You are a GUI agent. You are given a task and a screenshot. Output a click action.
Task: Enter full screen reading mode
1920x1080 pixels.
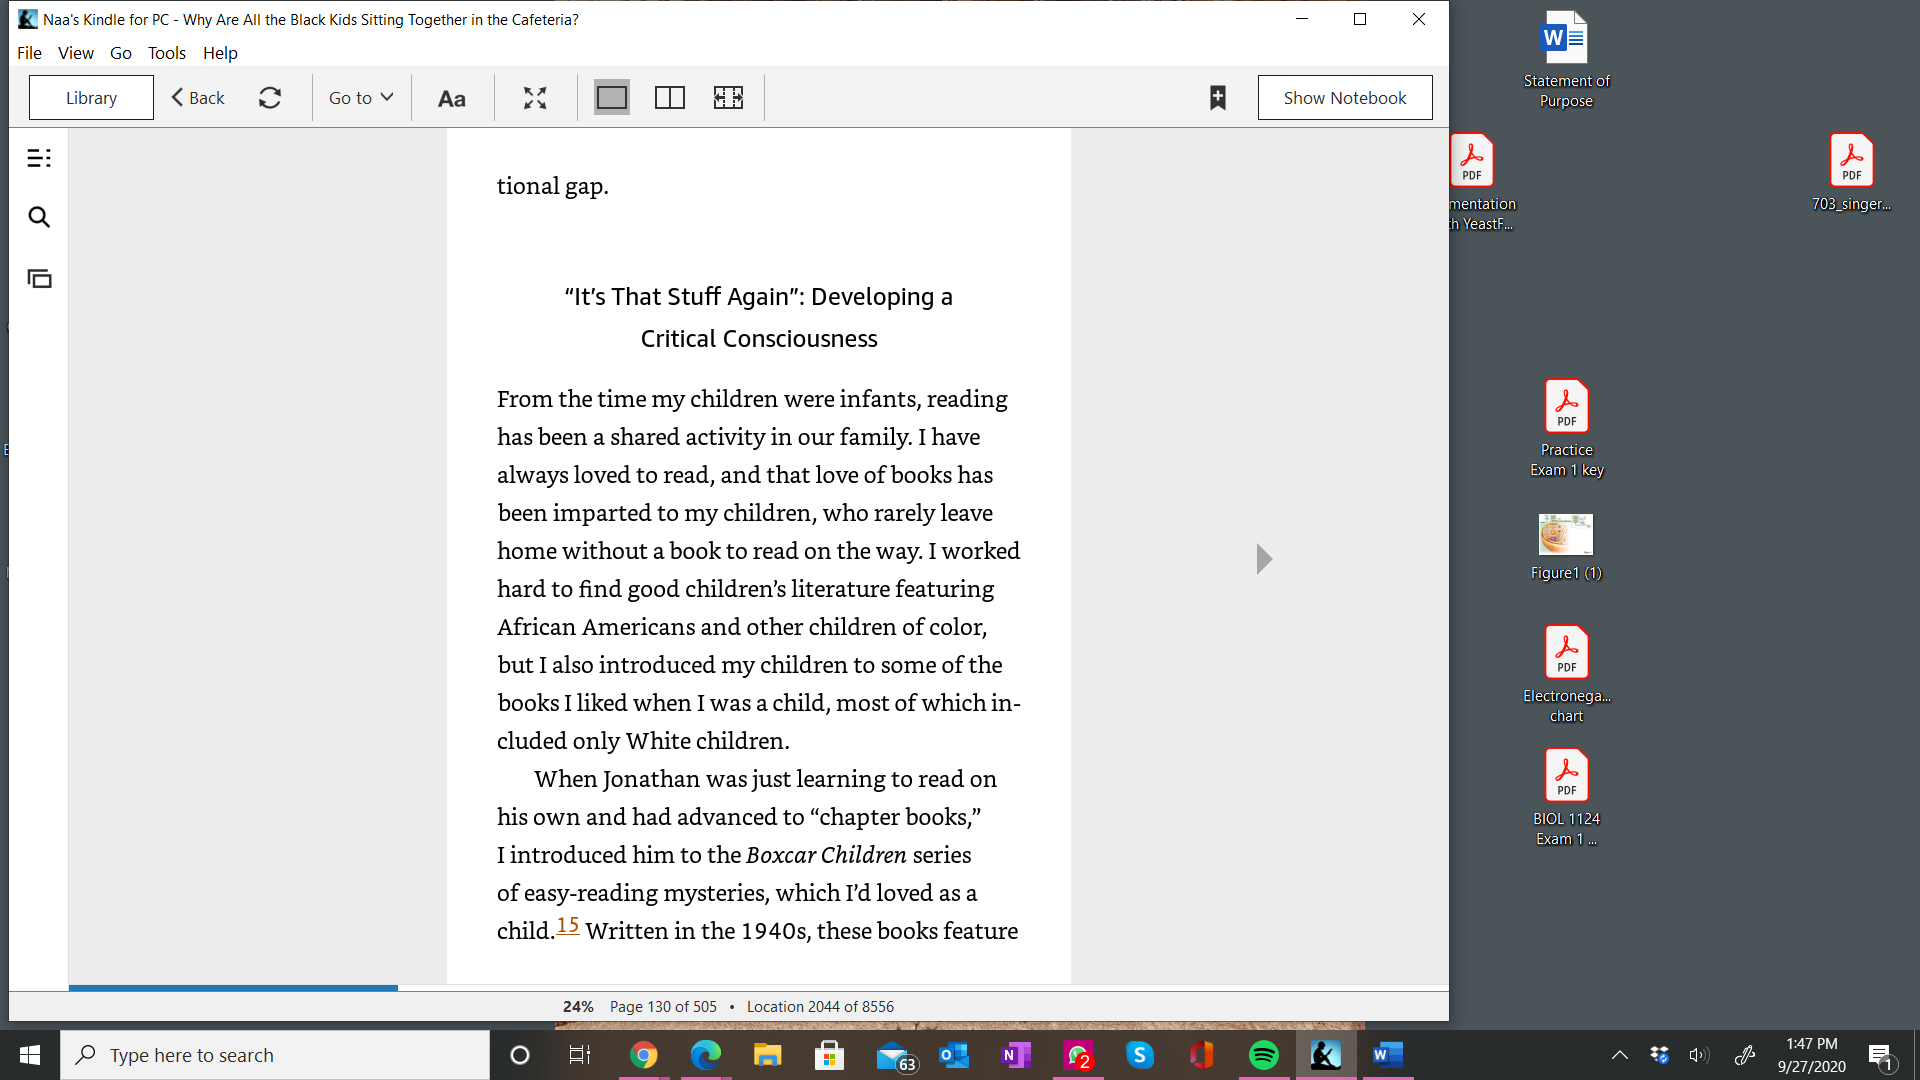coord(535,98)
